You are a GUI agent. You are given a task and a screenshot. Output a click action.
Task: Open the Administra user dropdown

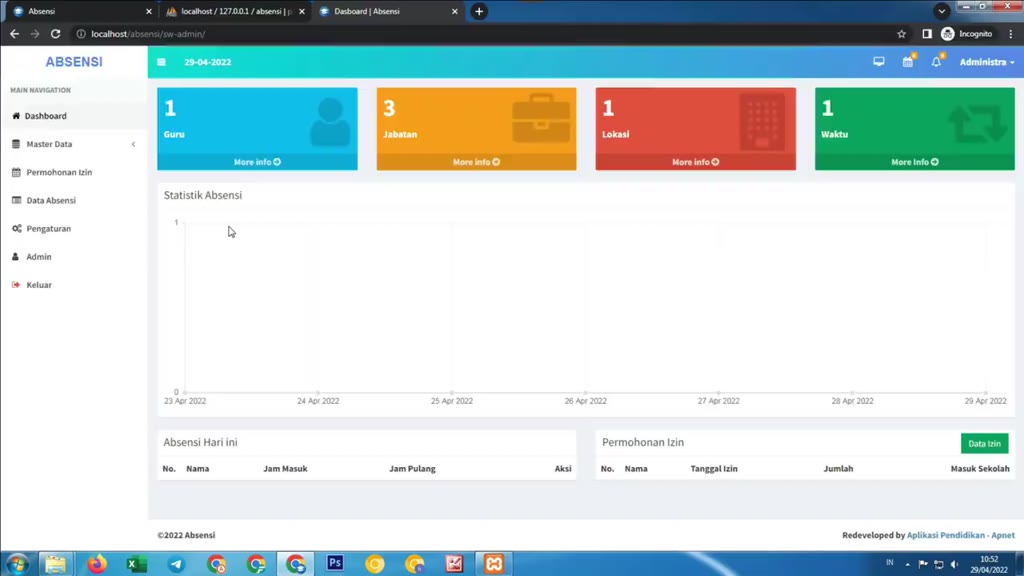(985, 61)
